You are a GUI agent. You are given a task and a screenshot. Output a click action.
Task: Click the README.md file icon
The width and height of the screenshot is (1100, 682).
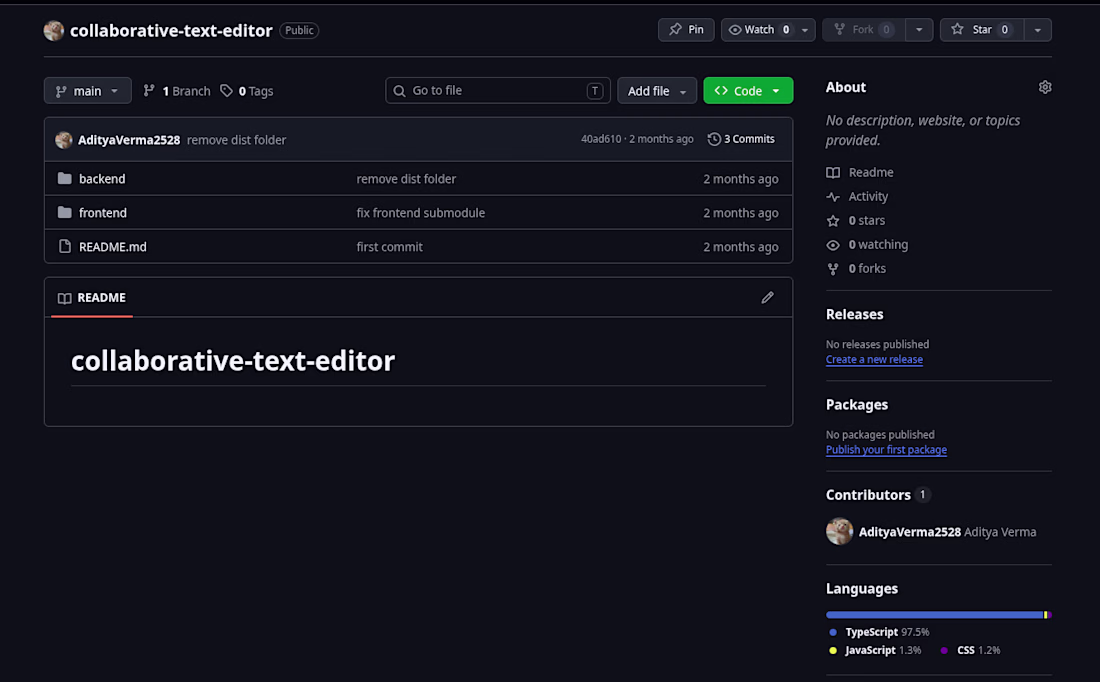pyautogui.click(x=65, y=246)
